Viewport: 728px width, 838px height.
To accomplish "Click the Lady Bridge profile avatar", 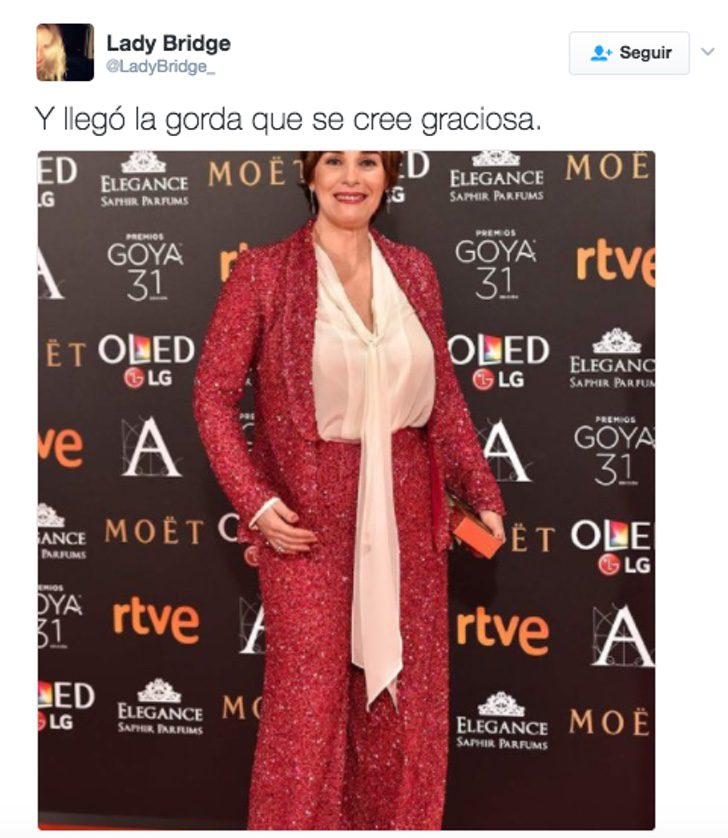I will point(65,52).
